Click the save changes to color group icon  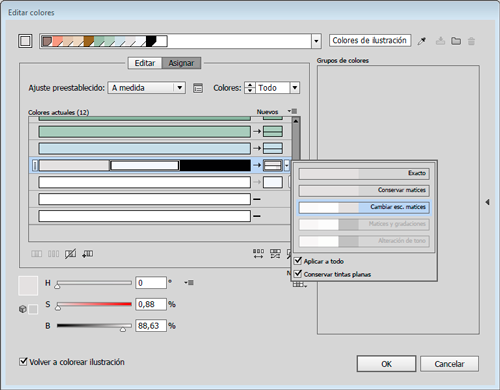pos(440,41)
